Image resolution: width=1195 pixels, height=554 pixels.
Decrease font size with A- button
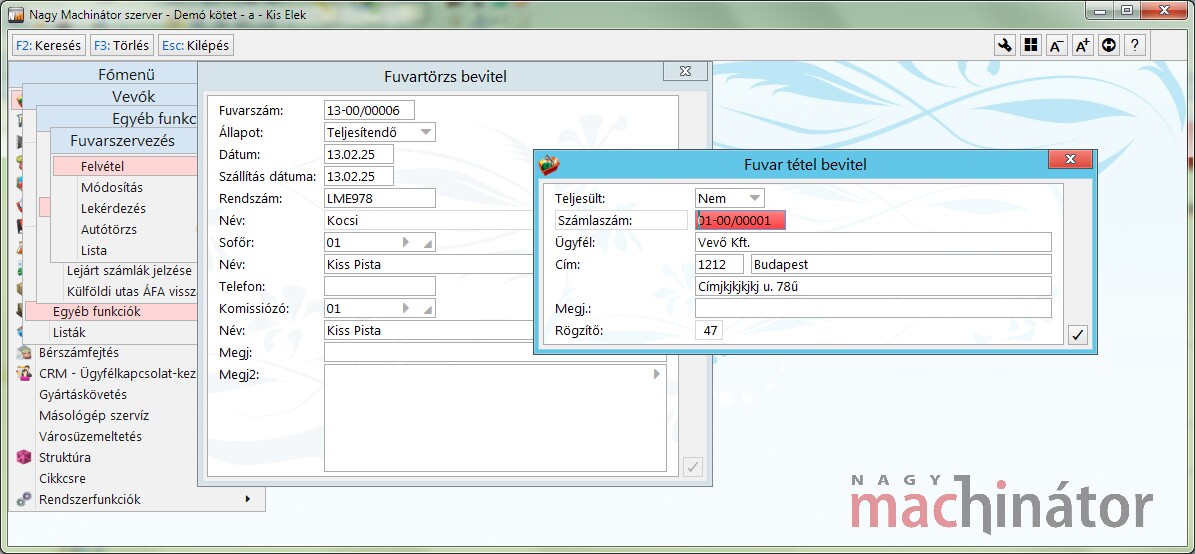(1056, 46)
